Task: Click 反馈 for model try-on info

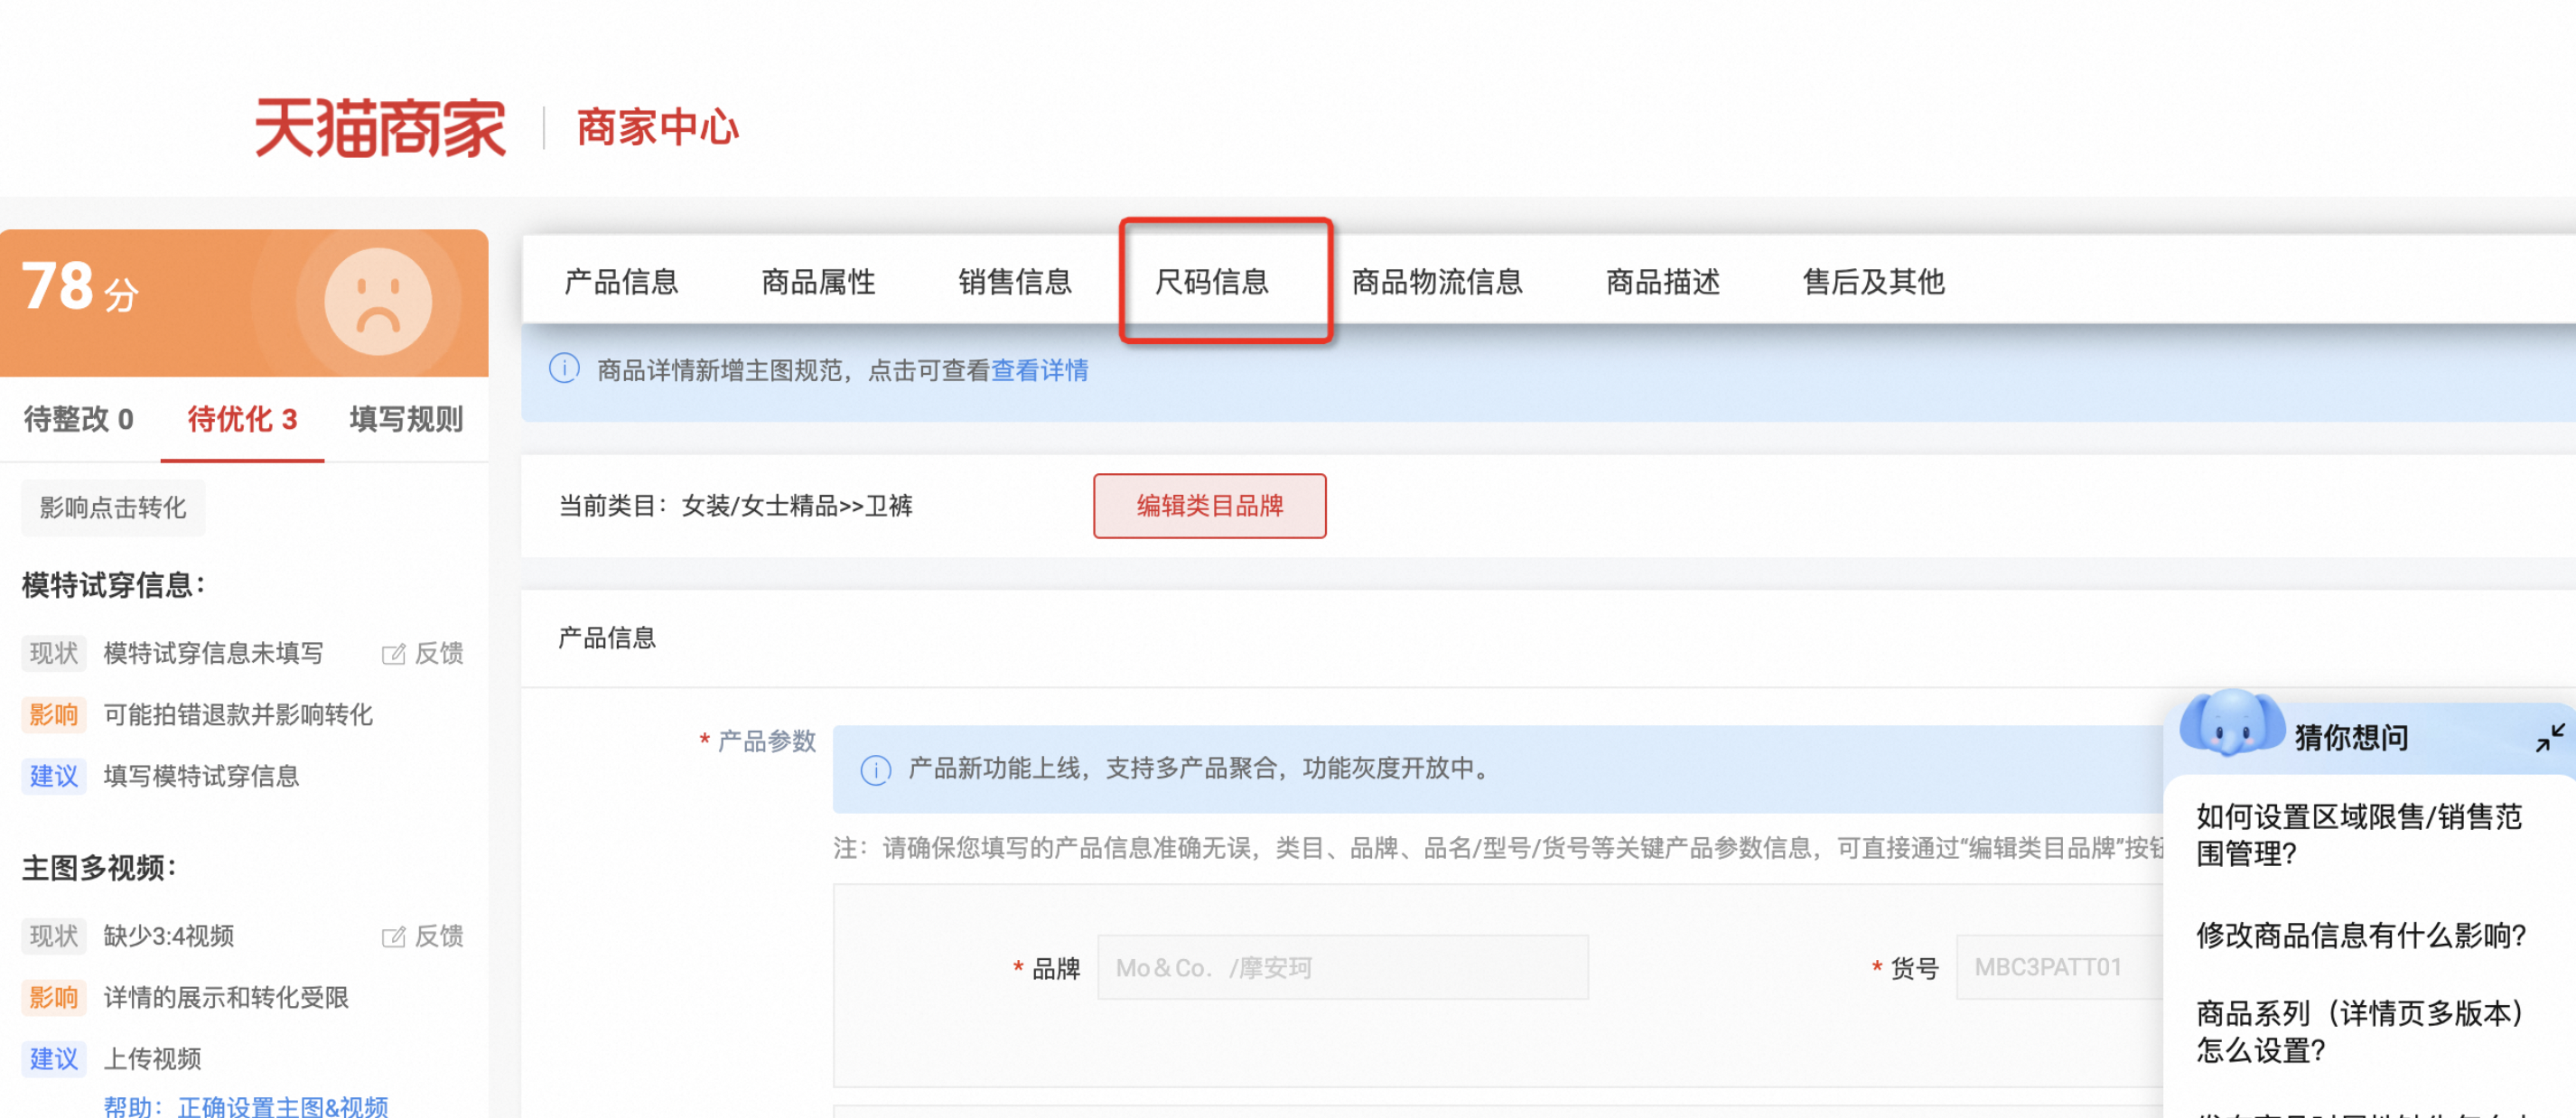Action: pyautogui.click(x=439, y=654)
